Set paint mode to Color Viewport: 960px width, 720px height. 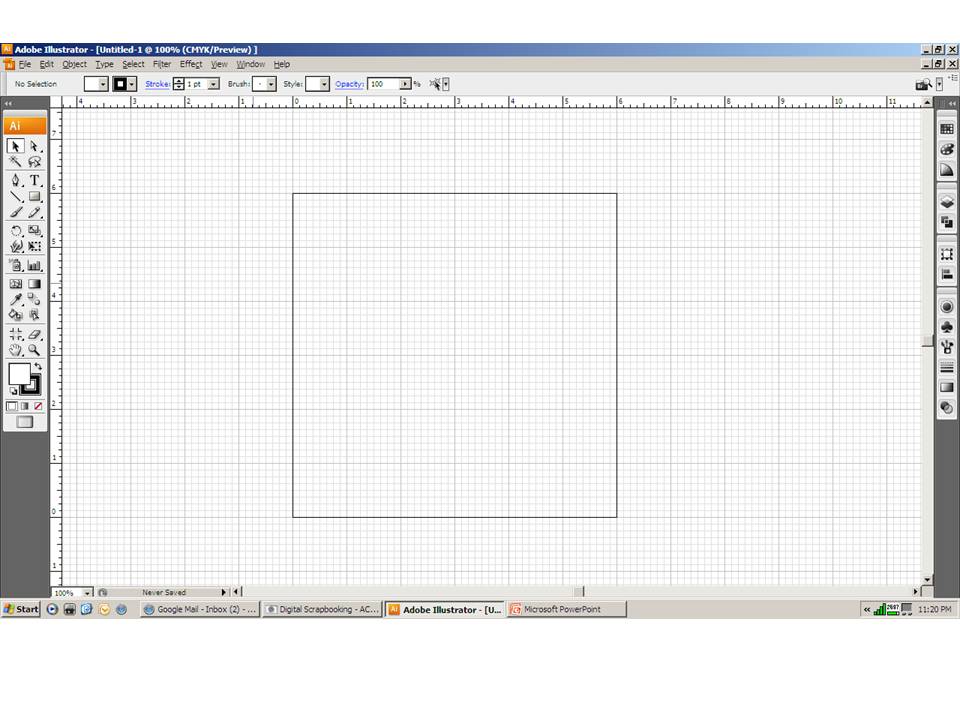(12, 406)
